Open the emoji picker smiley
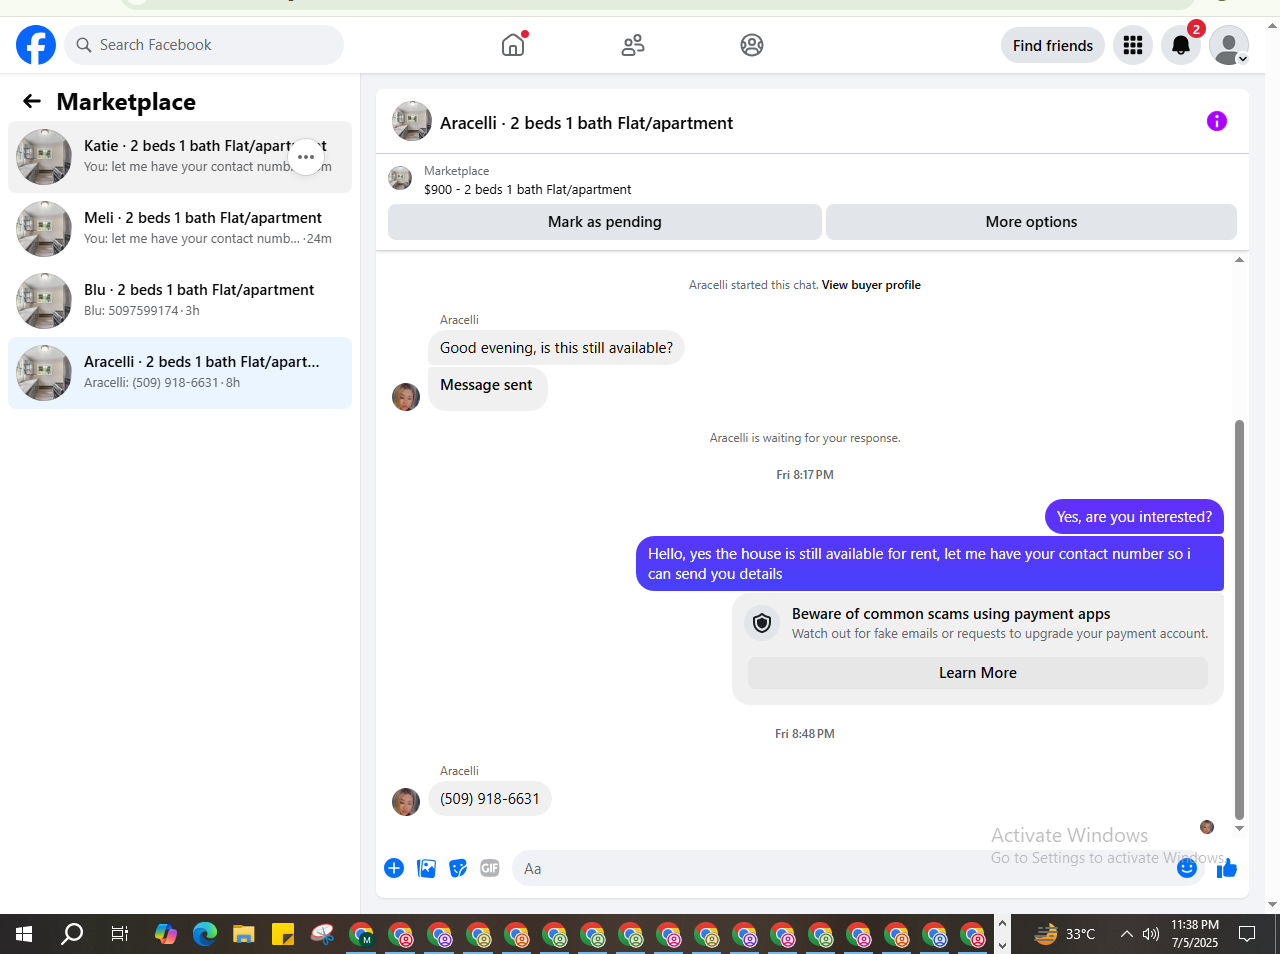This screenshot has height=954, width=1280. (x=1187, y=868)
